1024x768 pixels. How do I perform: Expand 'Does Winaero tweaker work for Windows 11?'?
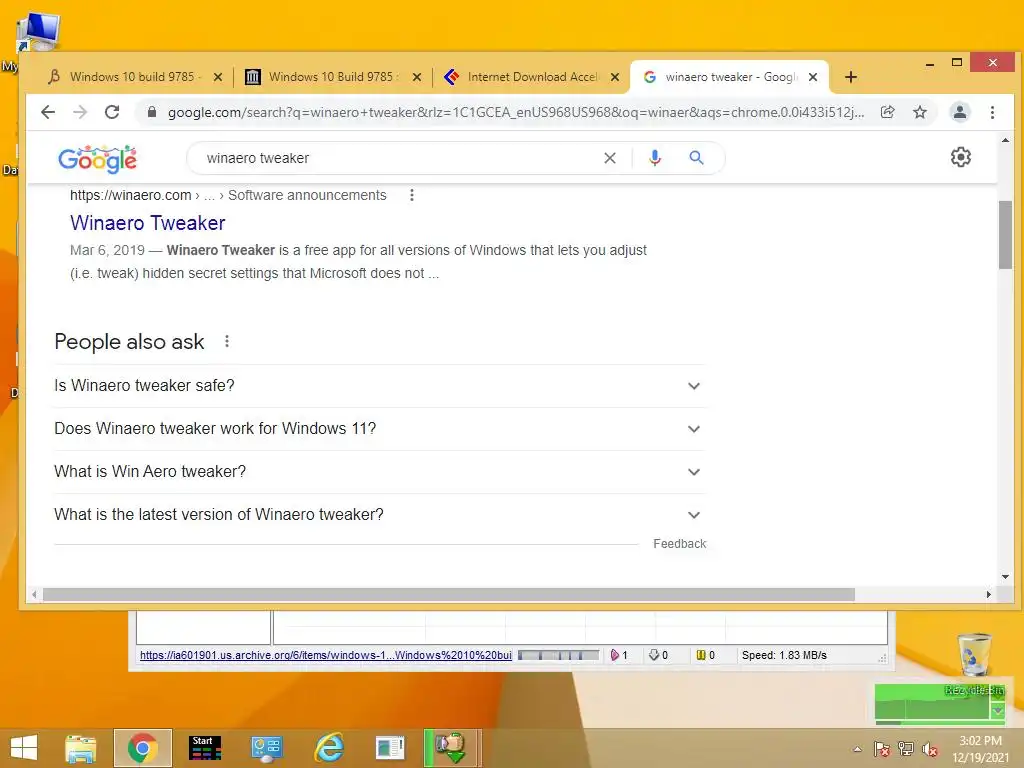click(379, 429)
